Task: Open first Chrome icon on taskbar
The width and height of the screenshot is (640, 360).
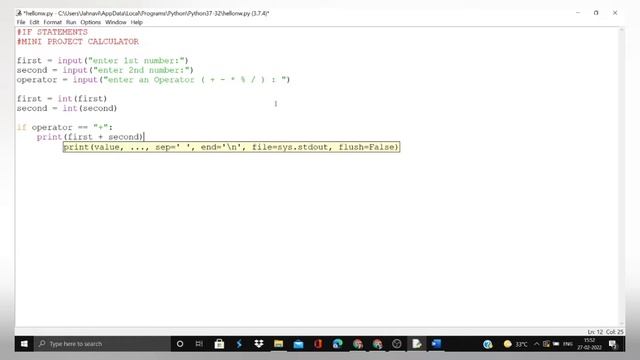Action: (358, 344)
